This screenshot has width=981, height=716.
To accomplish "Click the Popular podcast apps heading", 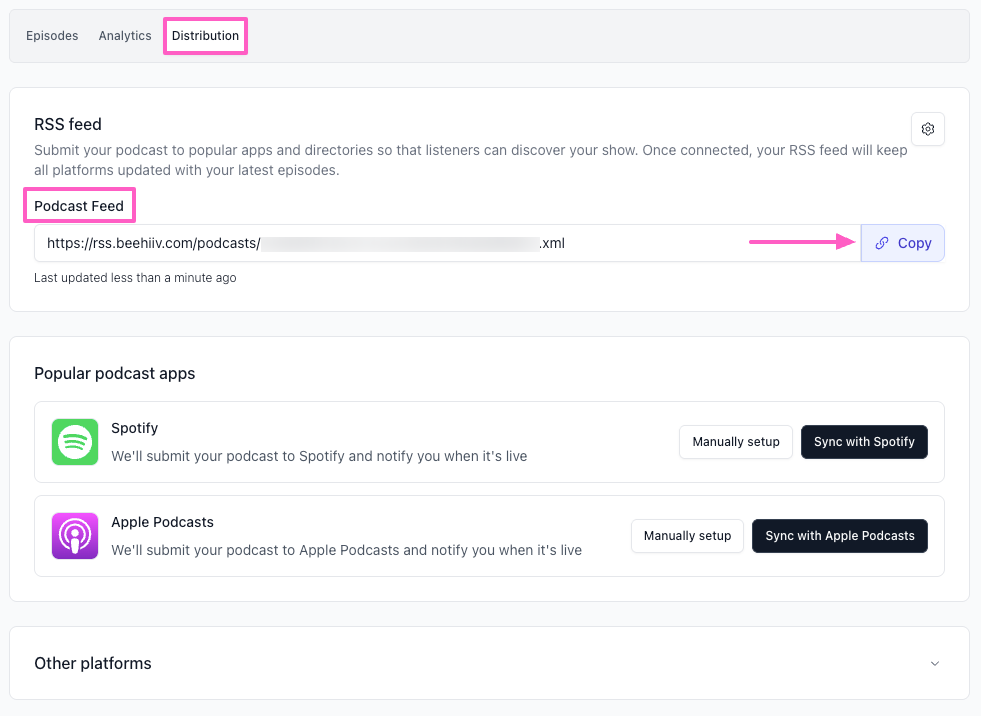I will (x=115, y=373).
